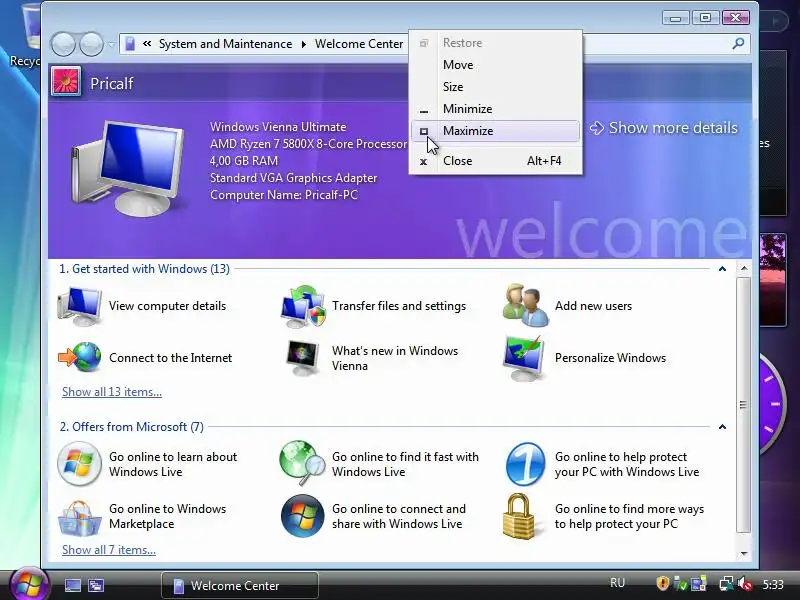This screenshot has width=800, height=600.
Task: Choose Minimize from the window menu
Action: coord(495,109)
